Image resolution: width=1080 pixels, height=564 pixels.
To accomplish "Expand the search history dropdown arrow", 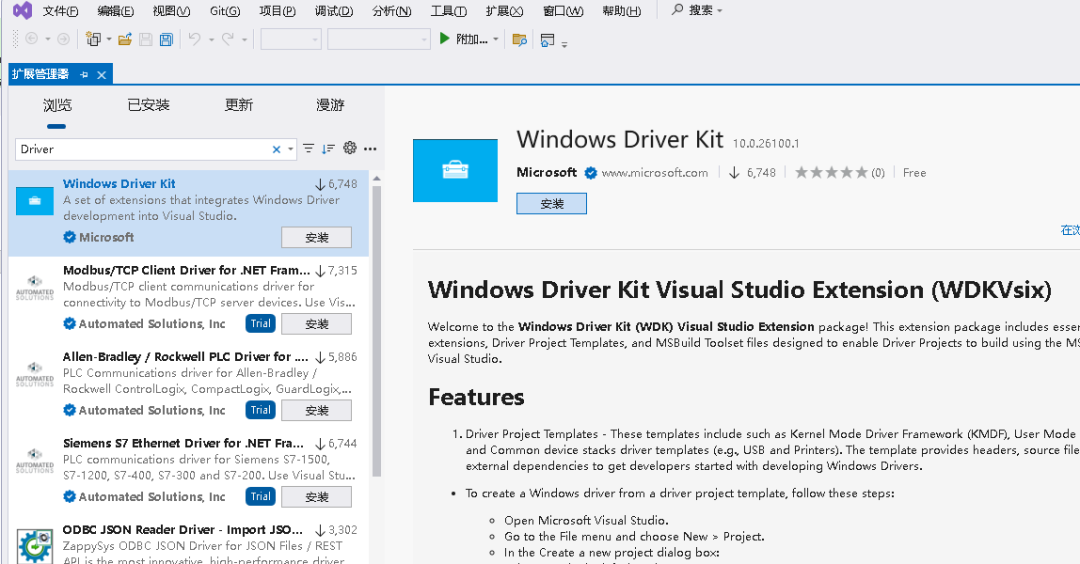I will tap(291, 149).
